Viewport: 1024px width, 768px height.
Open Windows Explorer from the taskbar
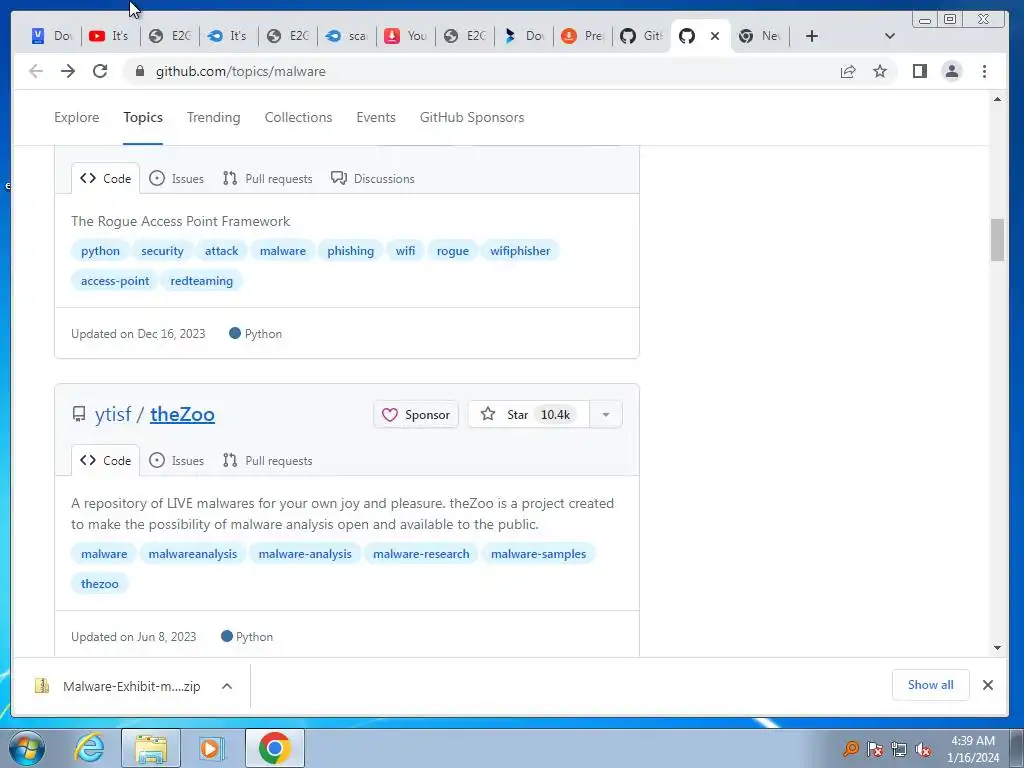click(x=151, y=748)
